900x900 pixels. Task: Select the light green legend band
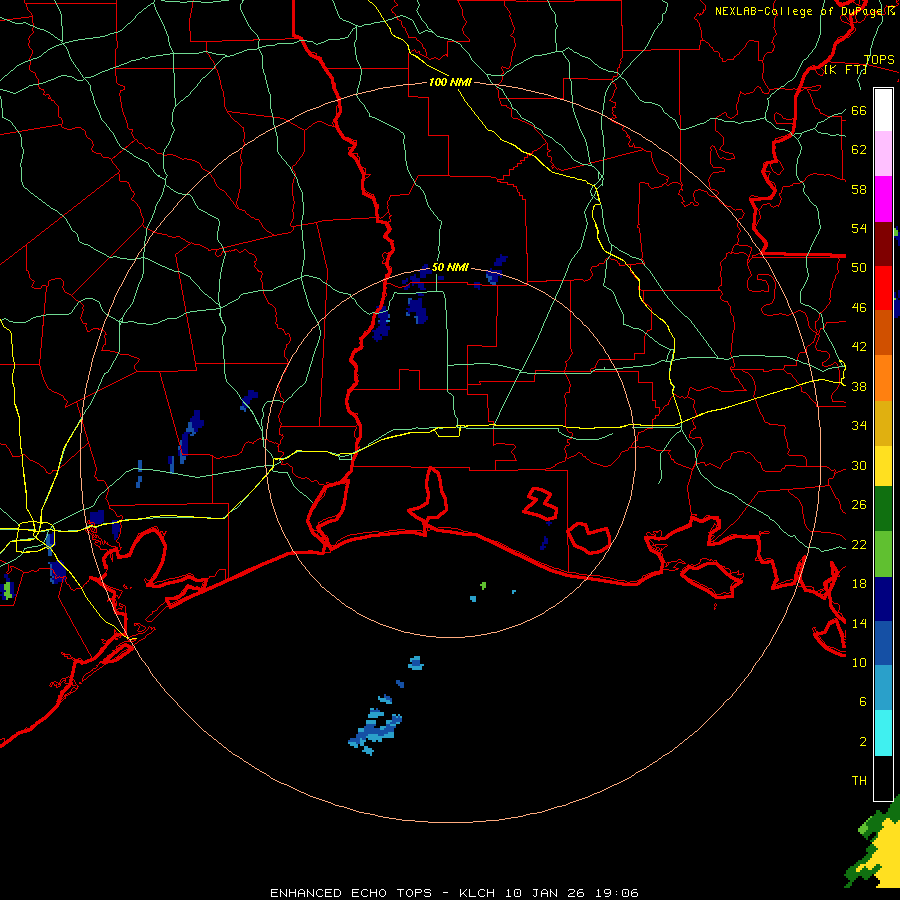click(x=883, y=554)
